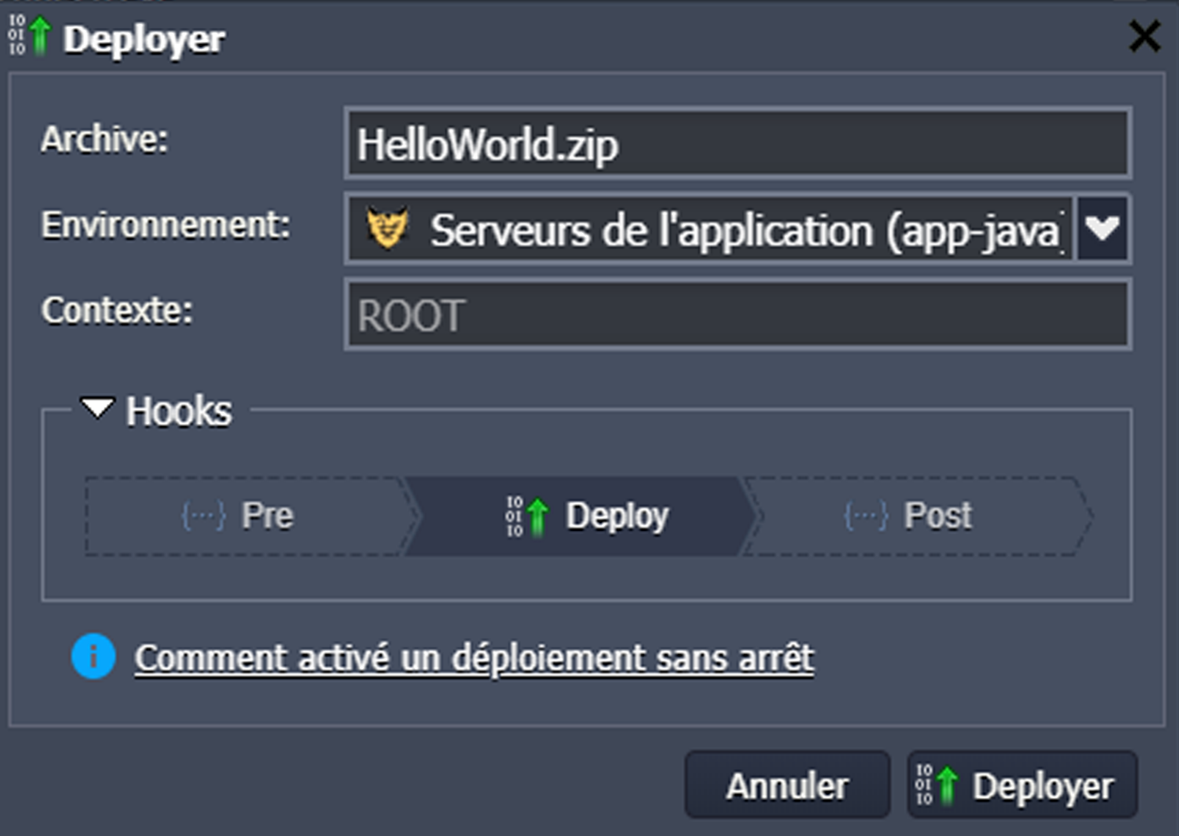1179x836 pixels.
Task: Click the curly braces icon beside Post
Action: [x=865, y=516]
